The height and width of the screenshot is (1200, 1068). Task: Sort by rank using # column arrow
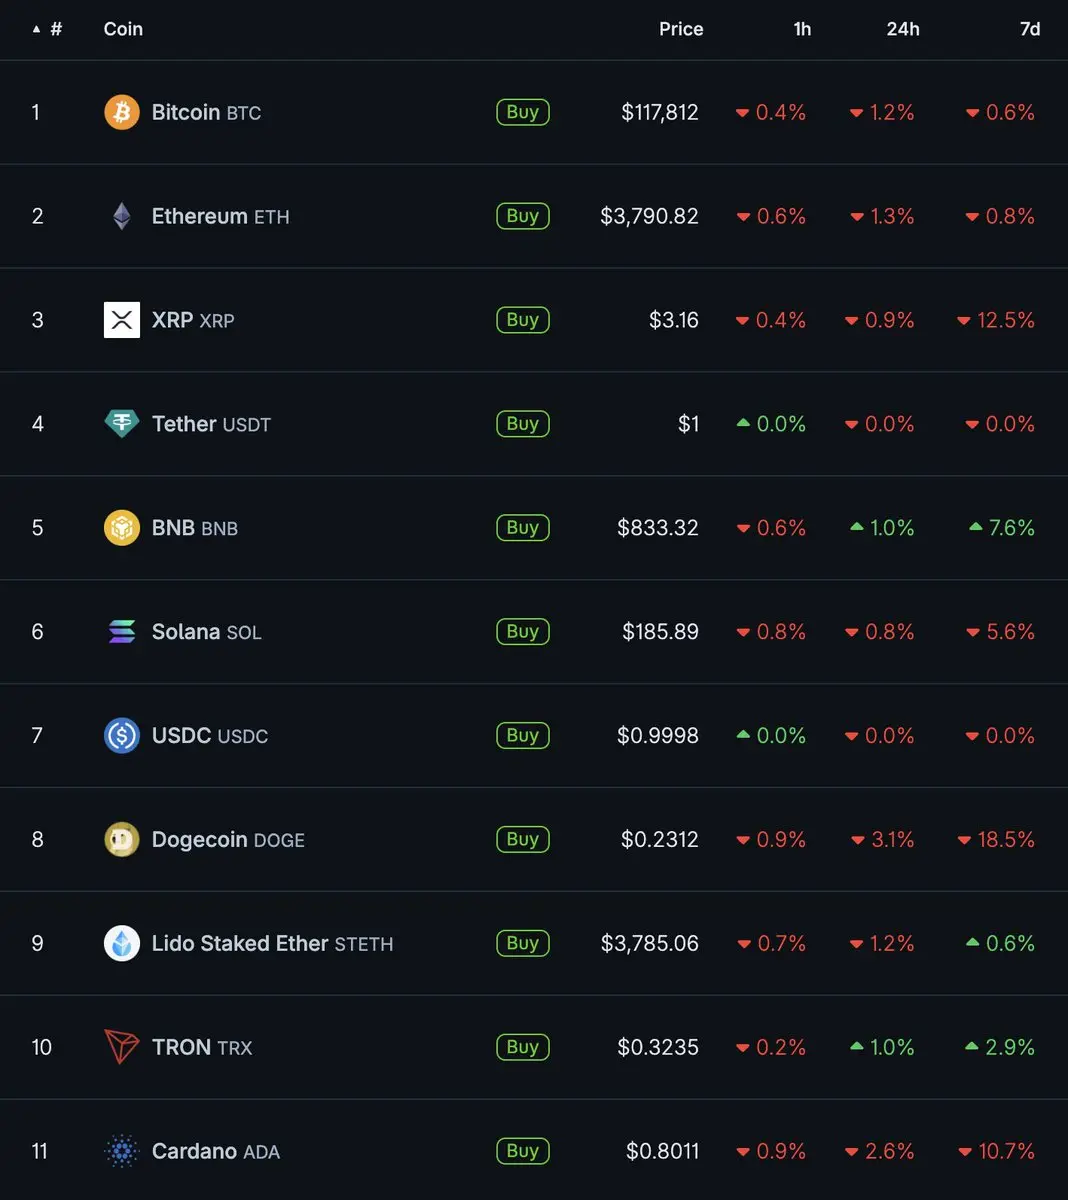[47, 29]
